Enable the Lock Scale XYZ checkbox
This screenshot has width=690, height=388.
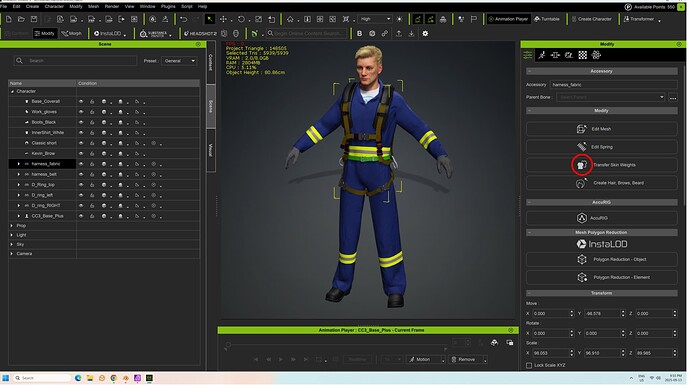(x=529, y=366)
